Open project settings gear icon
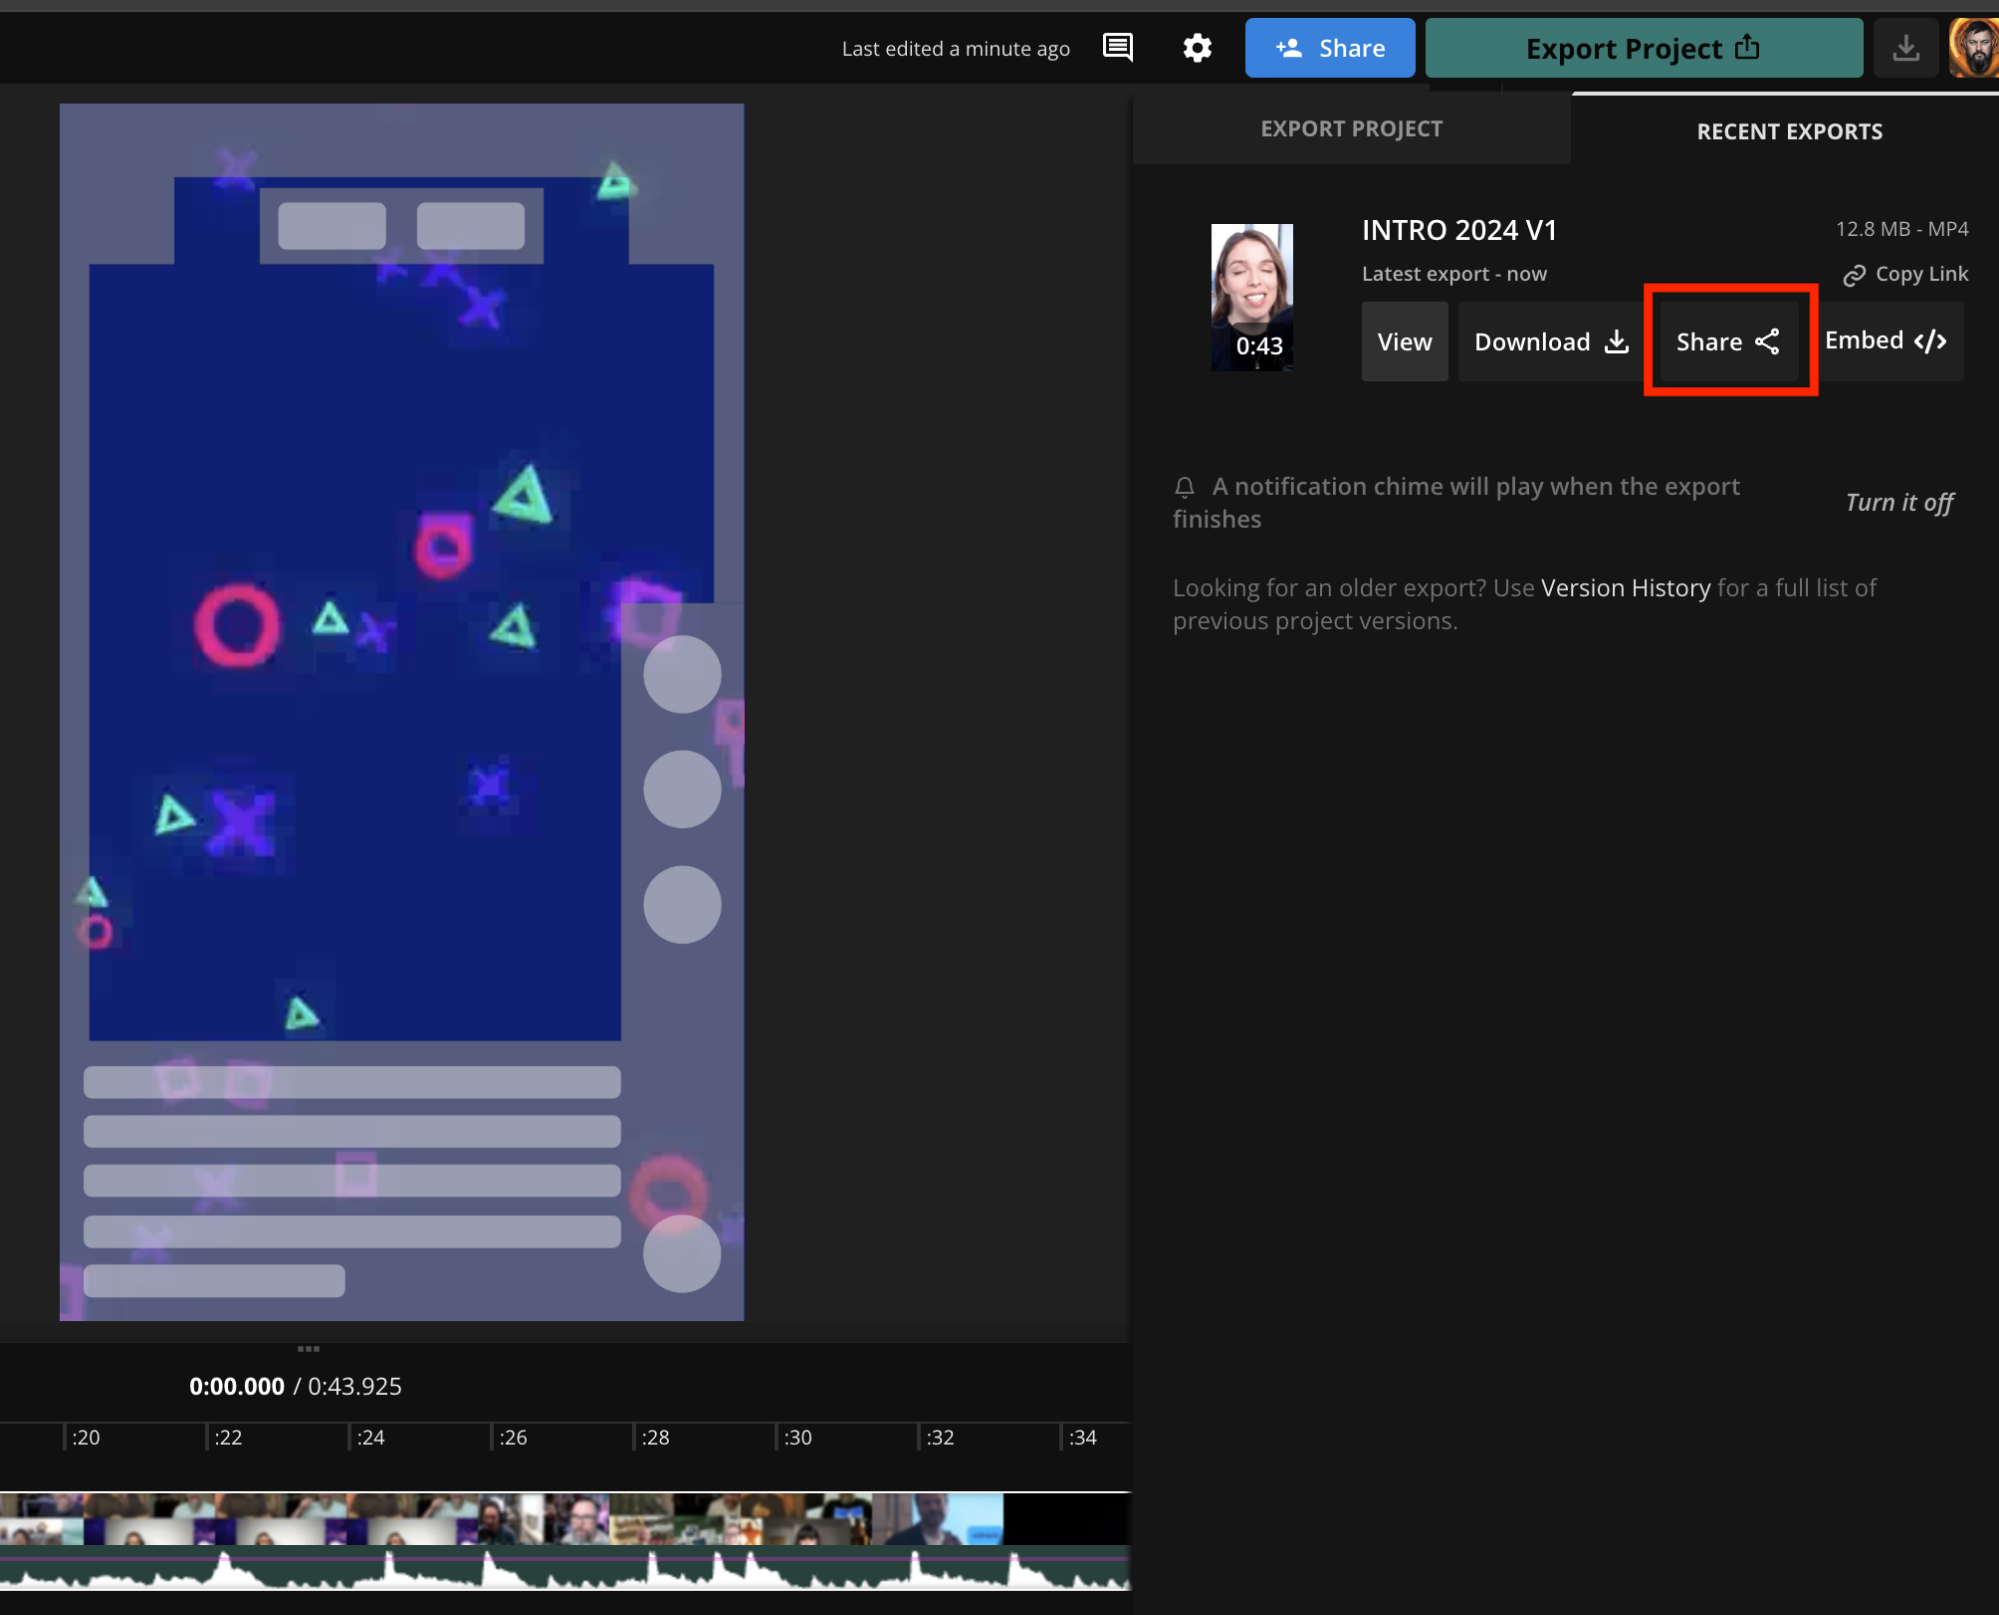Screen dimensions: 1999x1615 click(x=1197, y=47)
